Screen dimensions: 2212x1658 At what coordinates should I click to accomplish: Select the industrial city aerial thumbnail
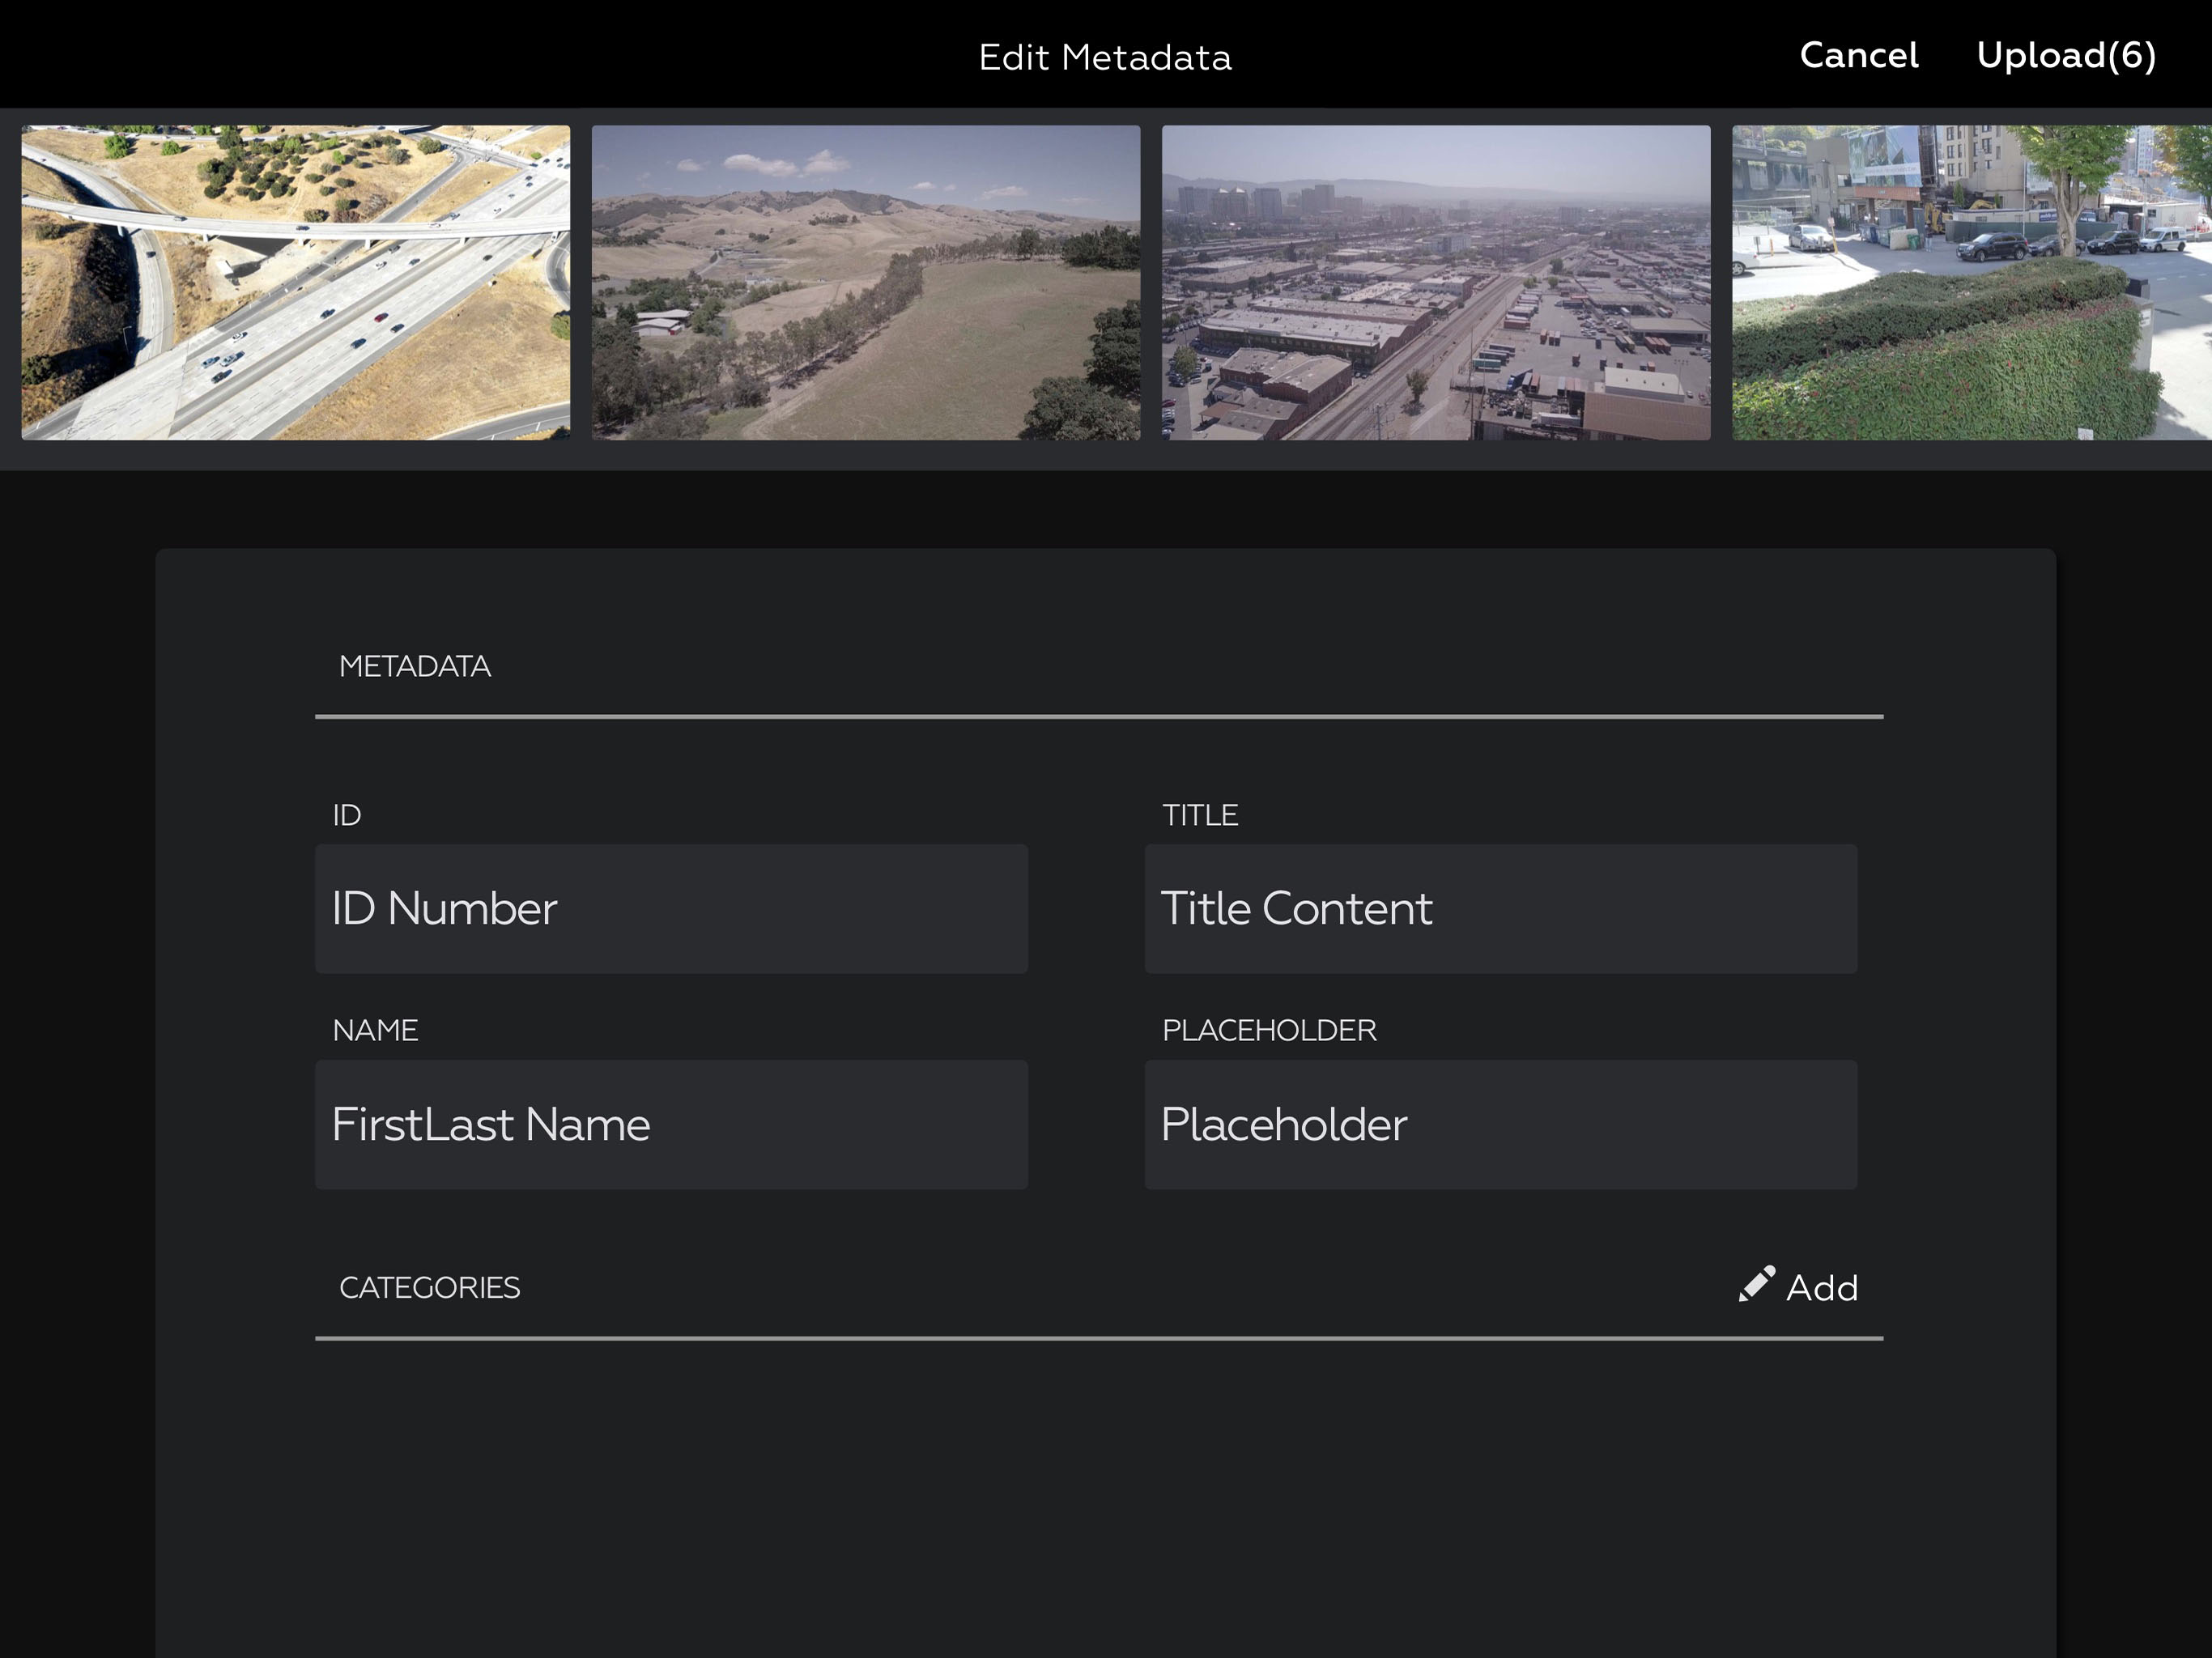tap(1436, 282)
